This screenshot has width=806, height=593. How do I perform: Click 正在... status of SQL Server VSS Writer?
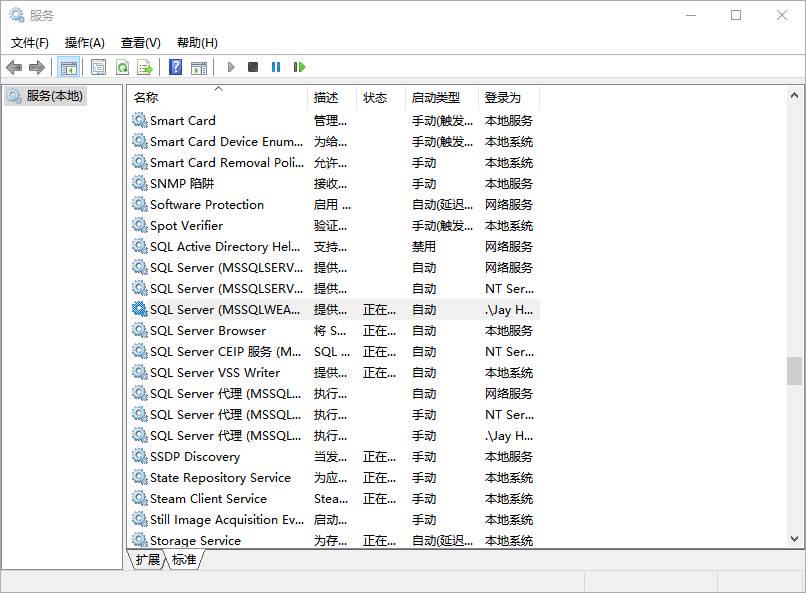(379, 373)
